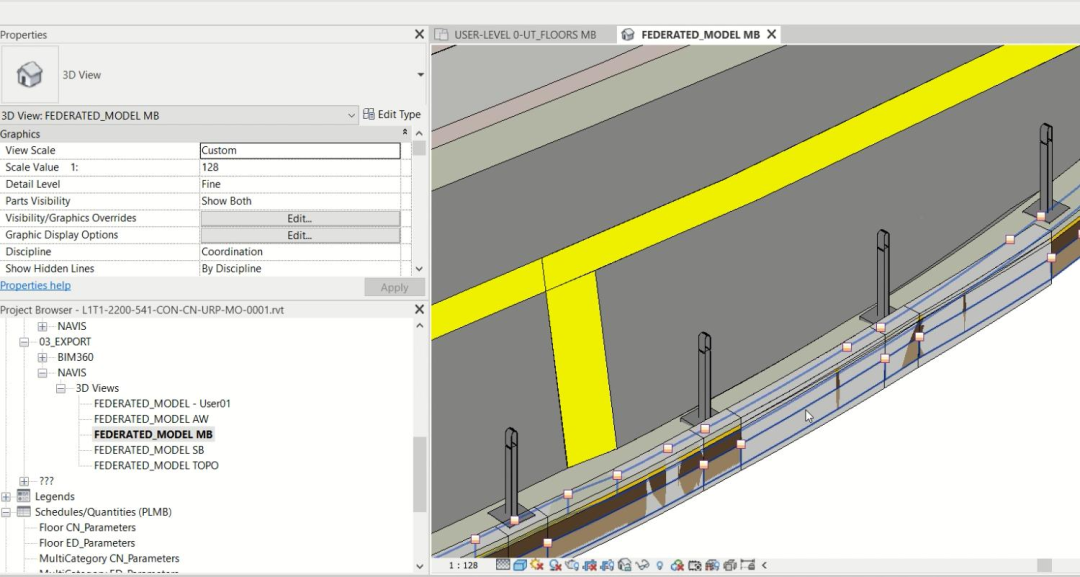Toggle the Crop View icon
This screenshot has height=577, width=1080.
[590, 565]
